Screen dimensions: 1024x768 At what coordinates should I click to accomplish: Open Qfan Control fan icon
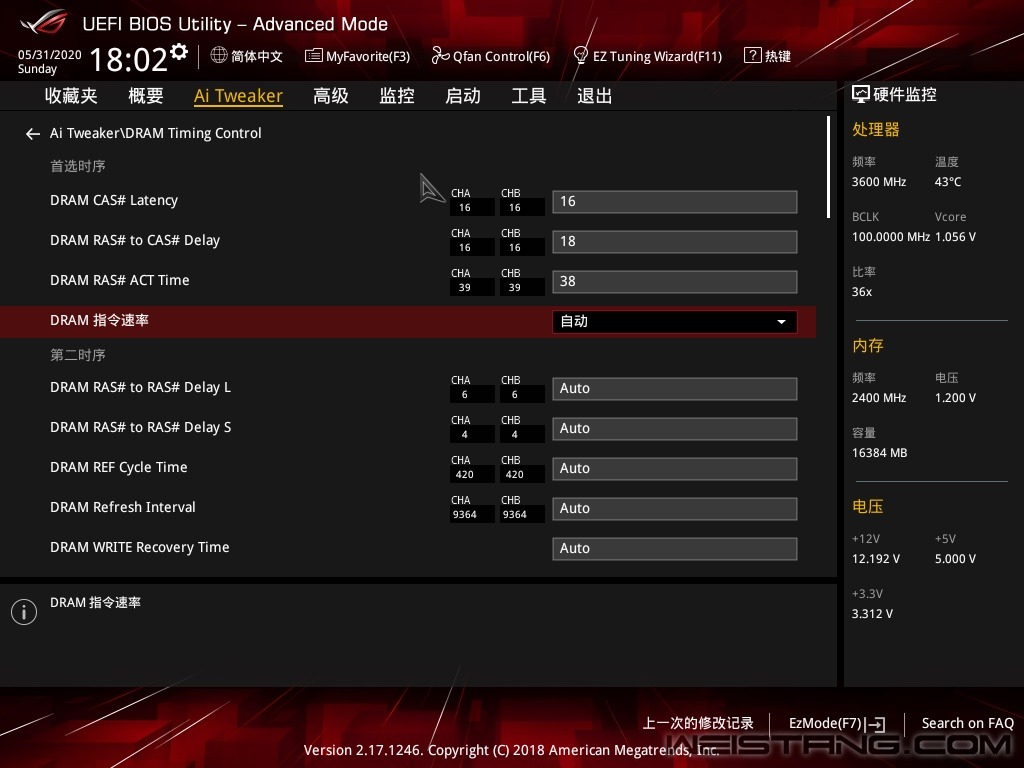pos(440,56)
